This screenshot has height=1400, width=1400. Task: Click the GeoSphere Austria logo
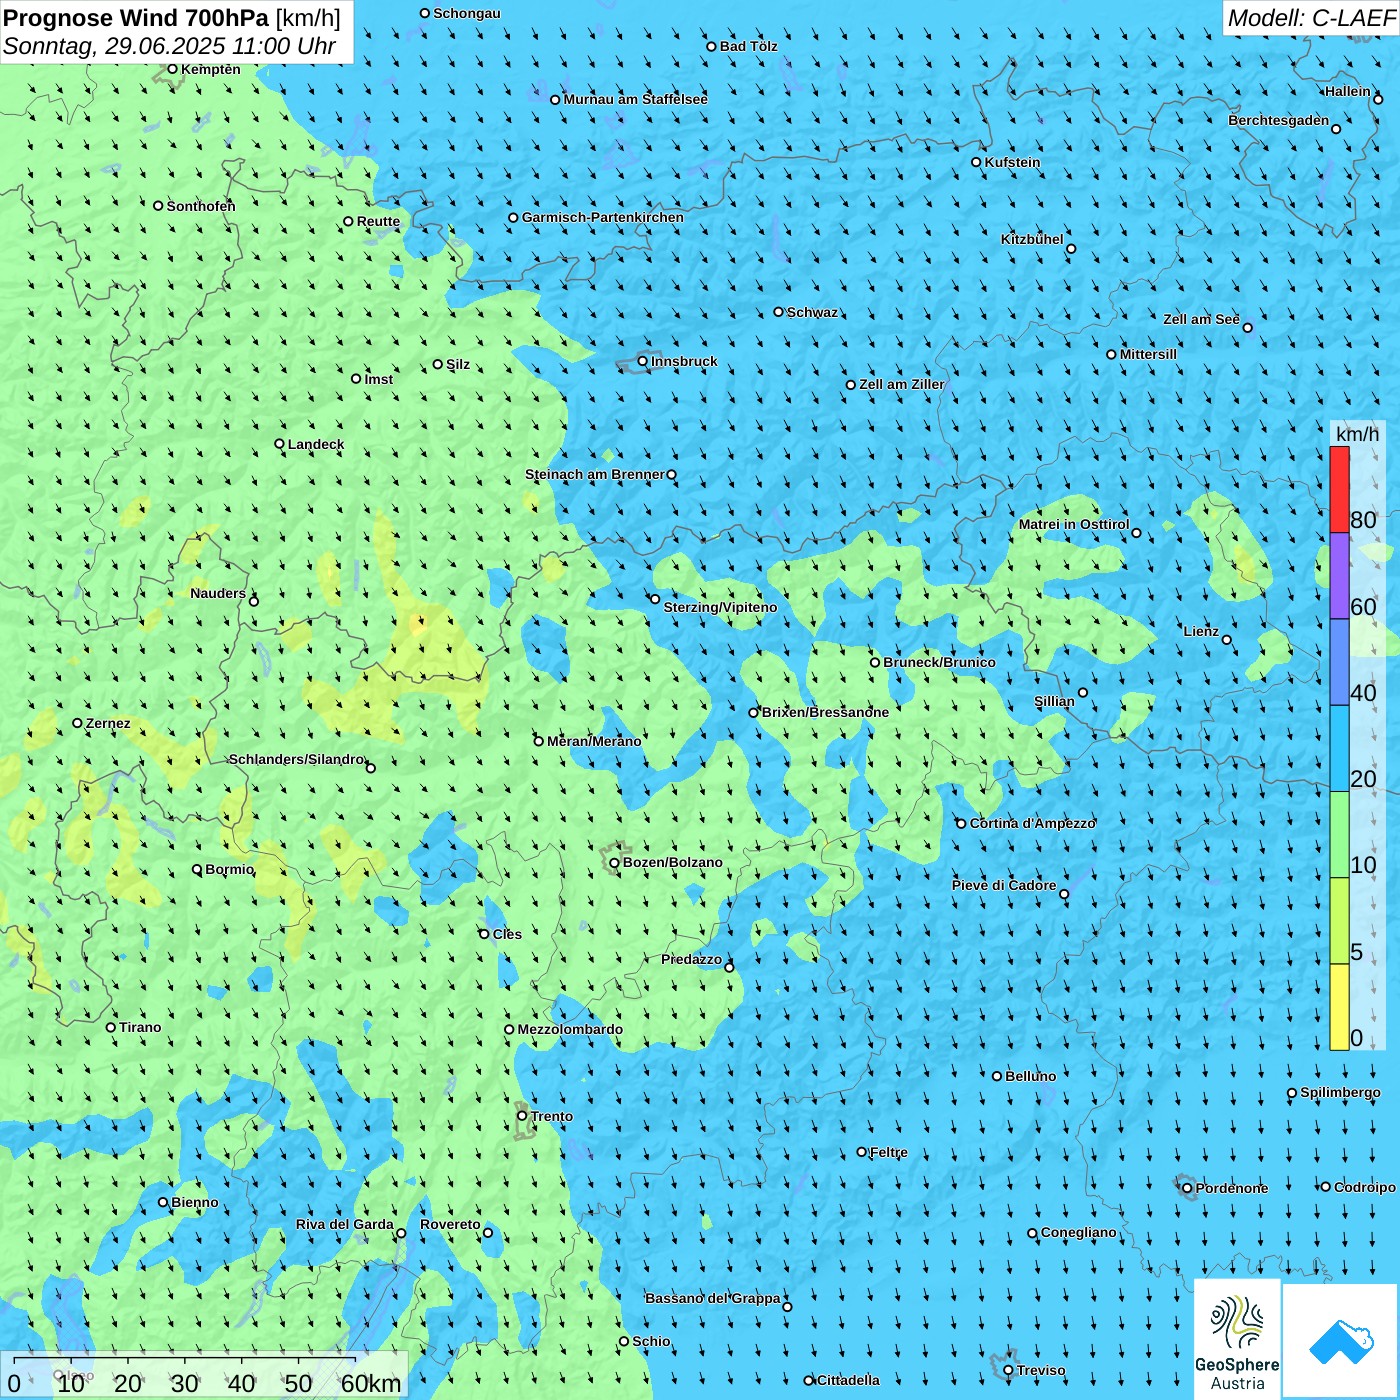click(1237, 1338)
